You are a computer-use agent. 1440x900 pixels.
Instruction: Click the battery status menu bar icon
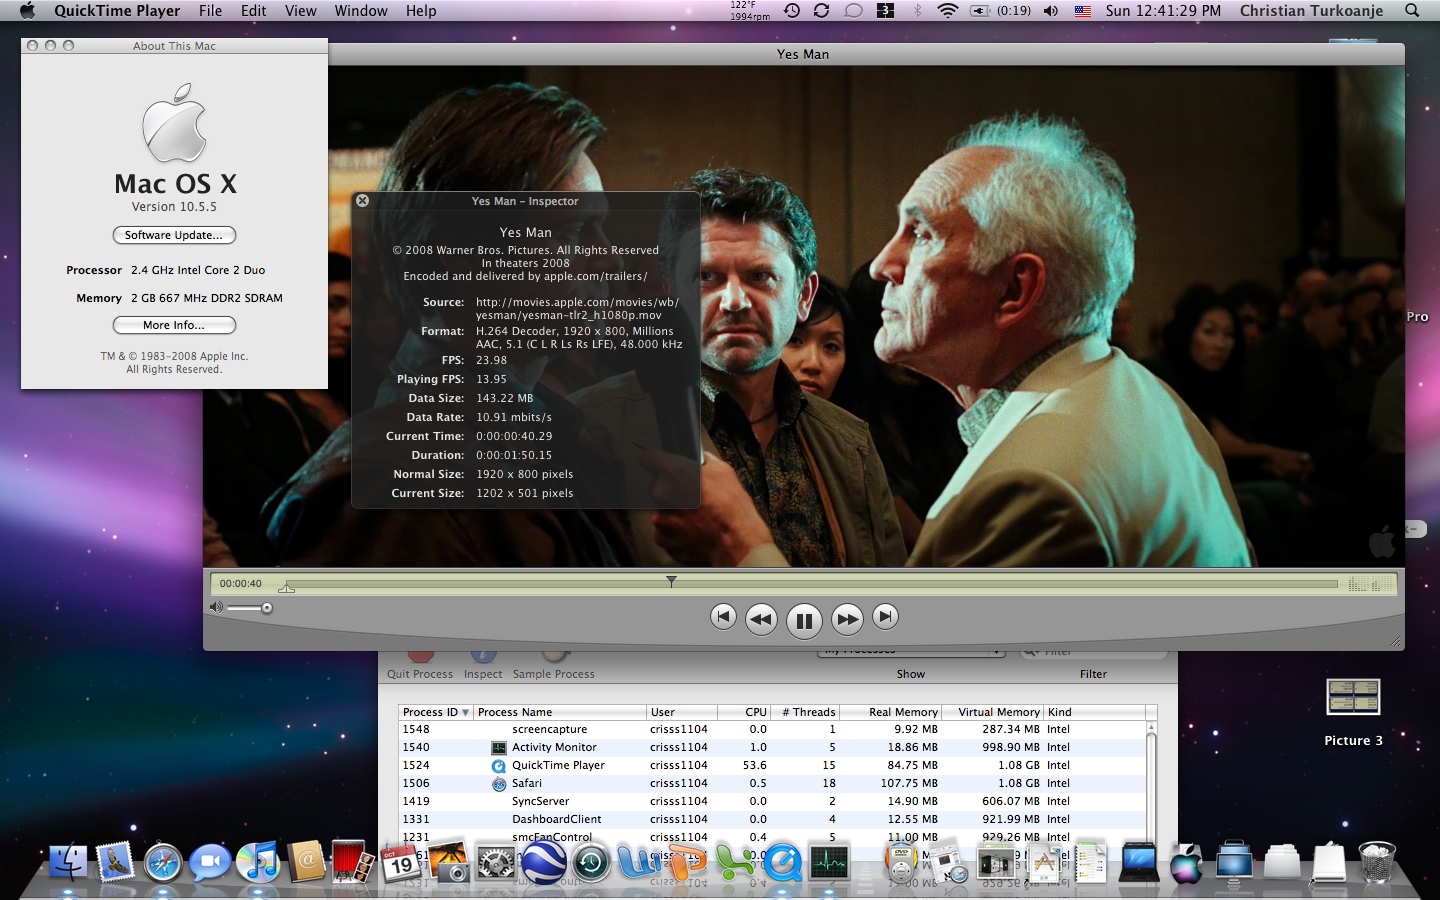pyautogui.click(x=1001, y=11)
